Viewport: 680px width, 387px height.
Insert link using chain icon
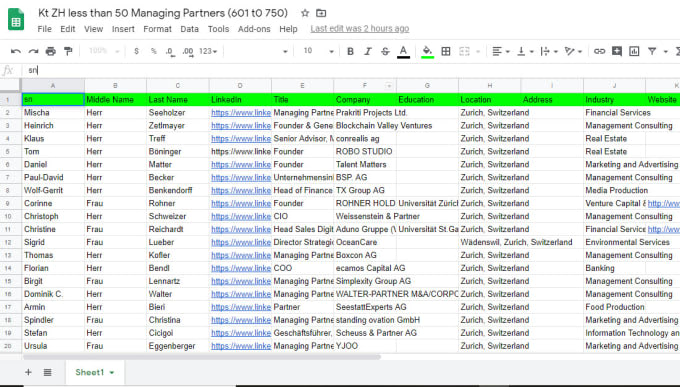[599, 51]
